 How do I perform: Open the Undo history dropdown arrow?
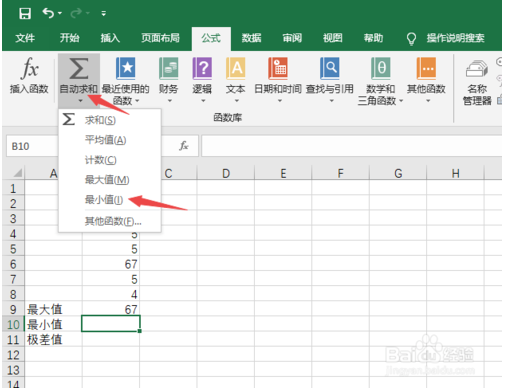pos(60,13)
